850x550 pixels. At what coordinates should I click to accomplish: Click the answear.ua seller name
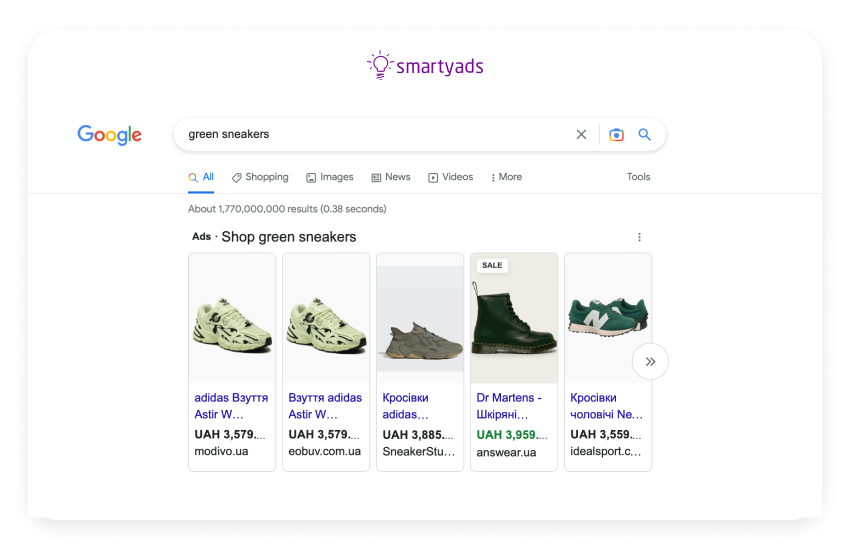[506, 452]
